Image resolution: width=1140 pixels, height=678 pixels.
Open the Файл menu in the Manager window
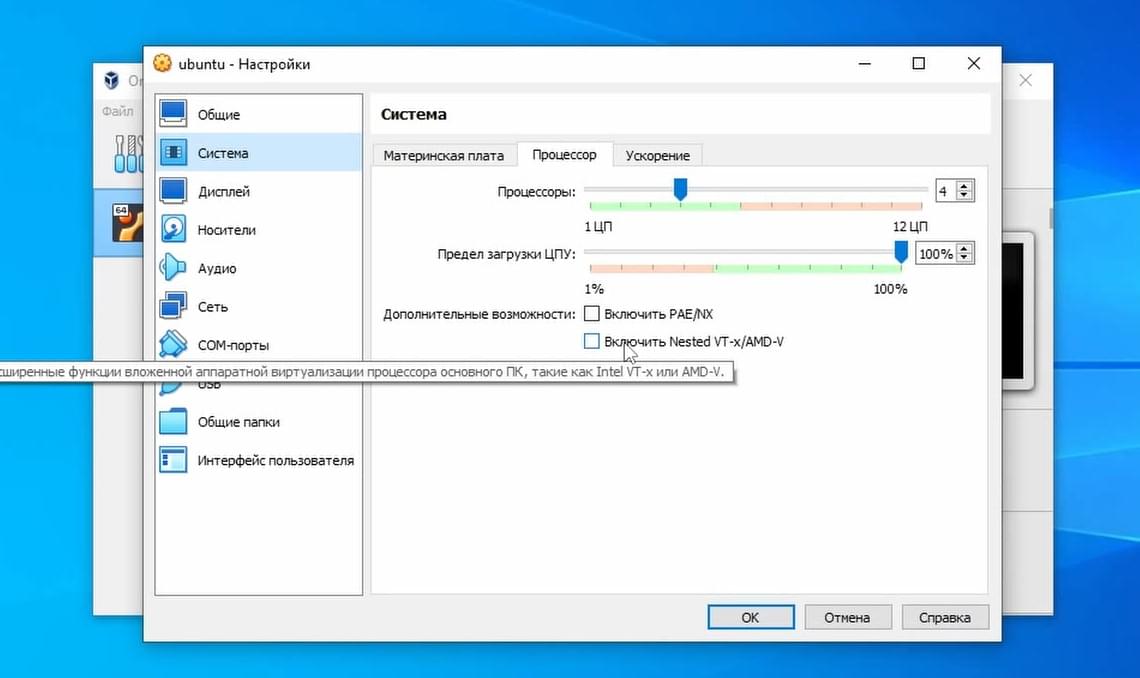tap(118, 111)
